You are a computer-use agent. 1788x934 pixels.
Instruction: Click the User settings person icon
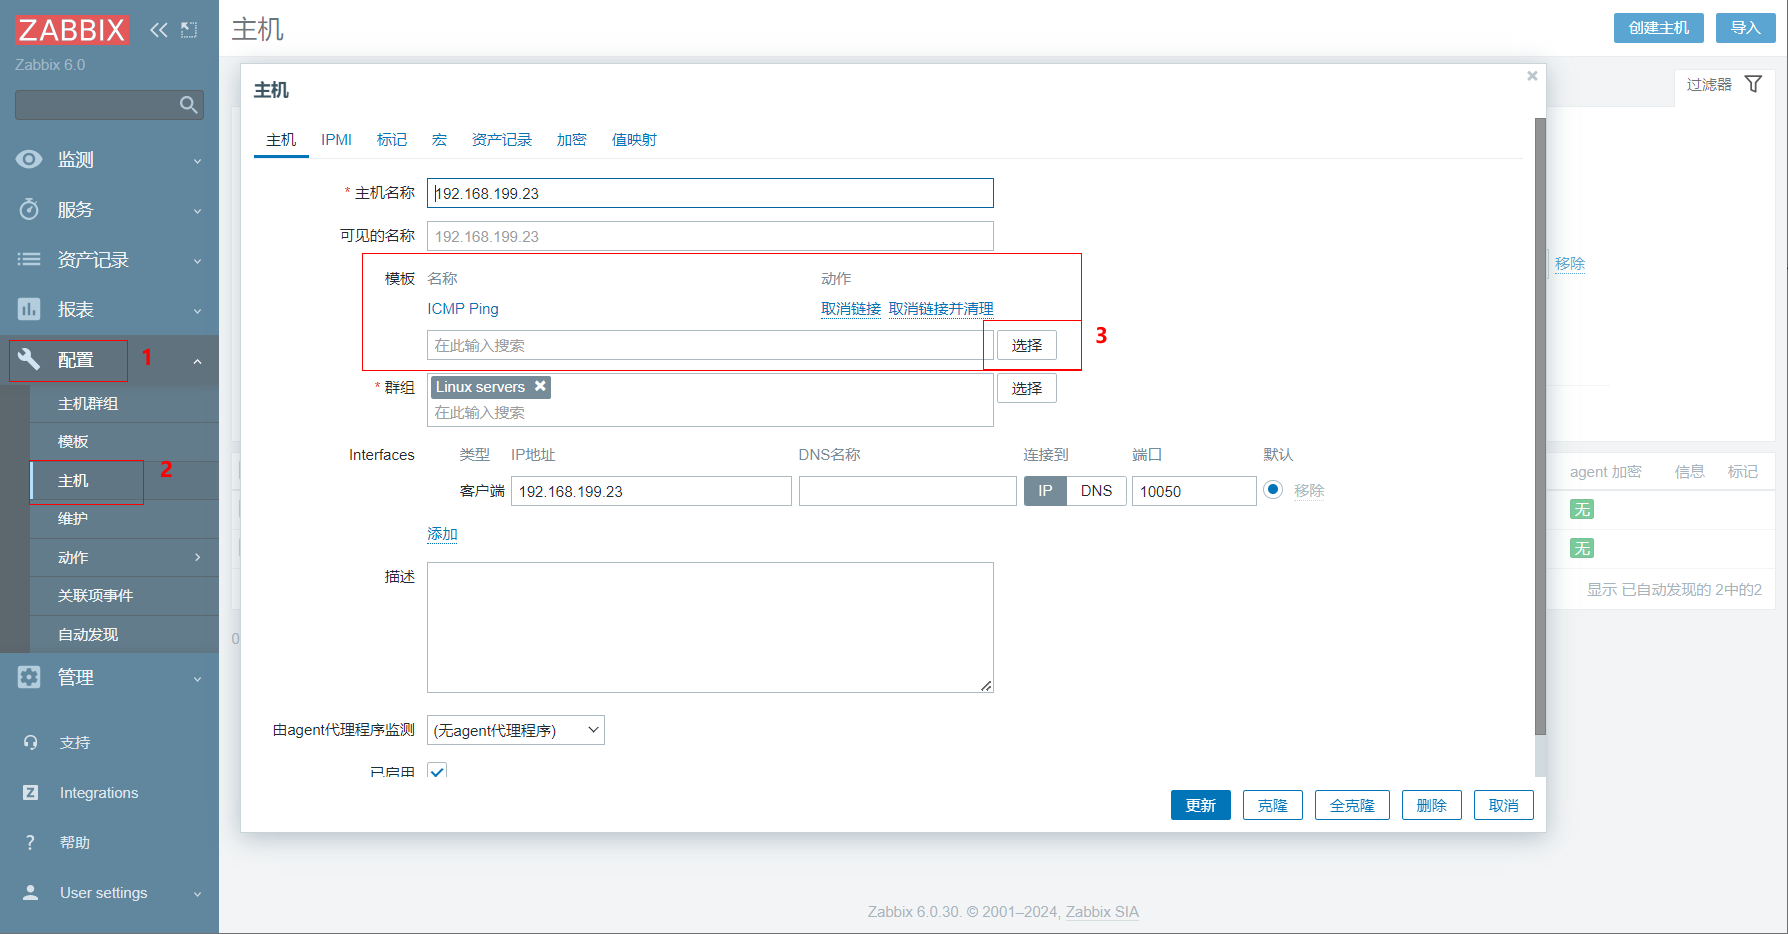(x=30, y=892)
